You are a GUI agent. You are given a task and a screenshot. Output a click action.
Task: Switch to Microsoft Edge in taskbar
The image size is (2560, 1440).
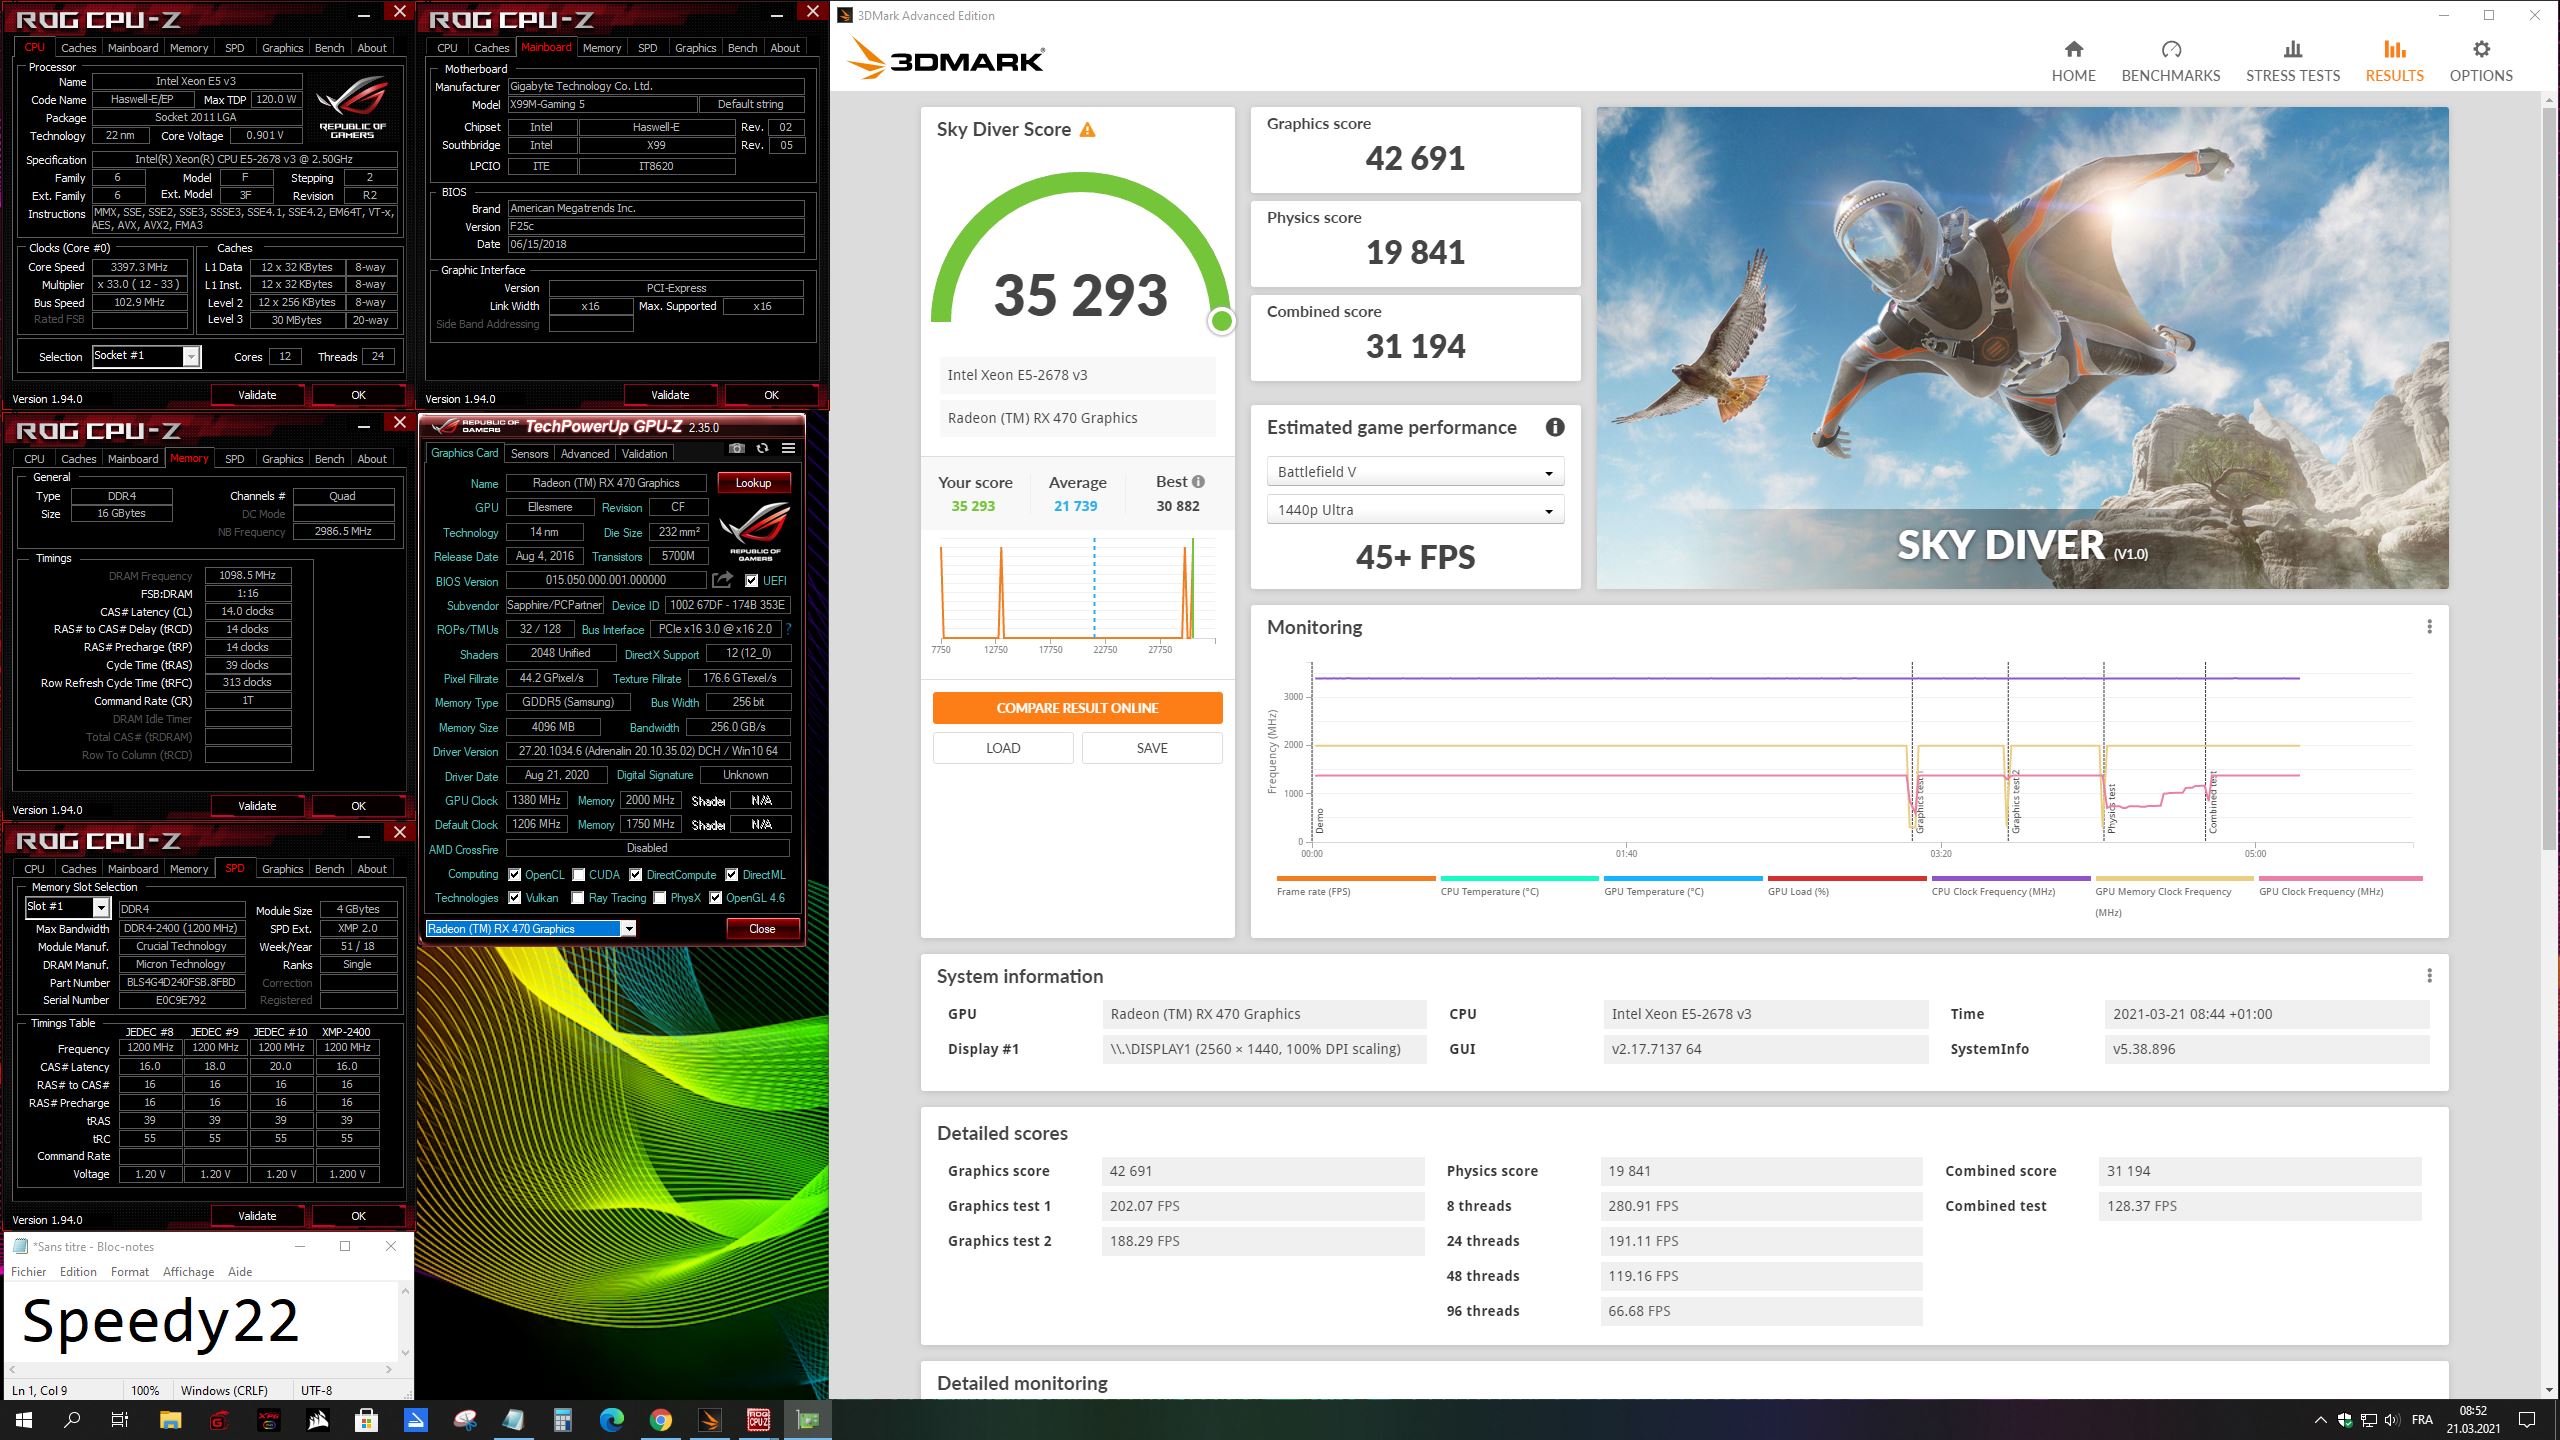click(x=611, y=1419)
